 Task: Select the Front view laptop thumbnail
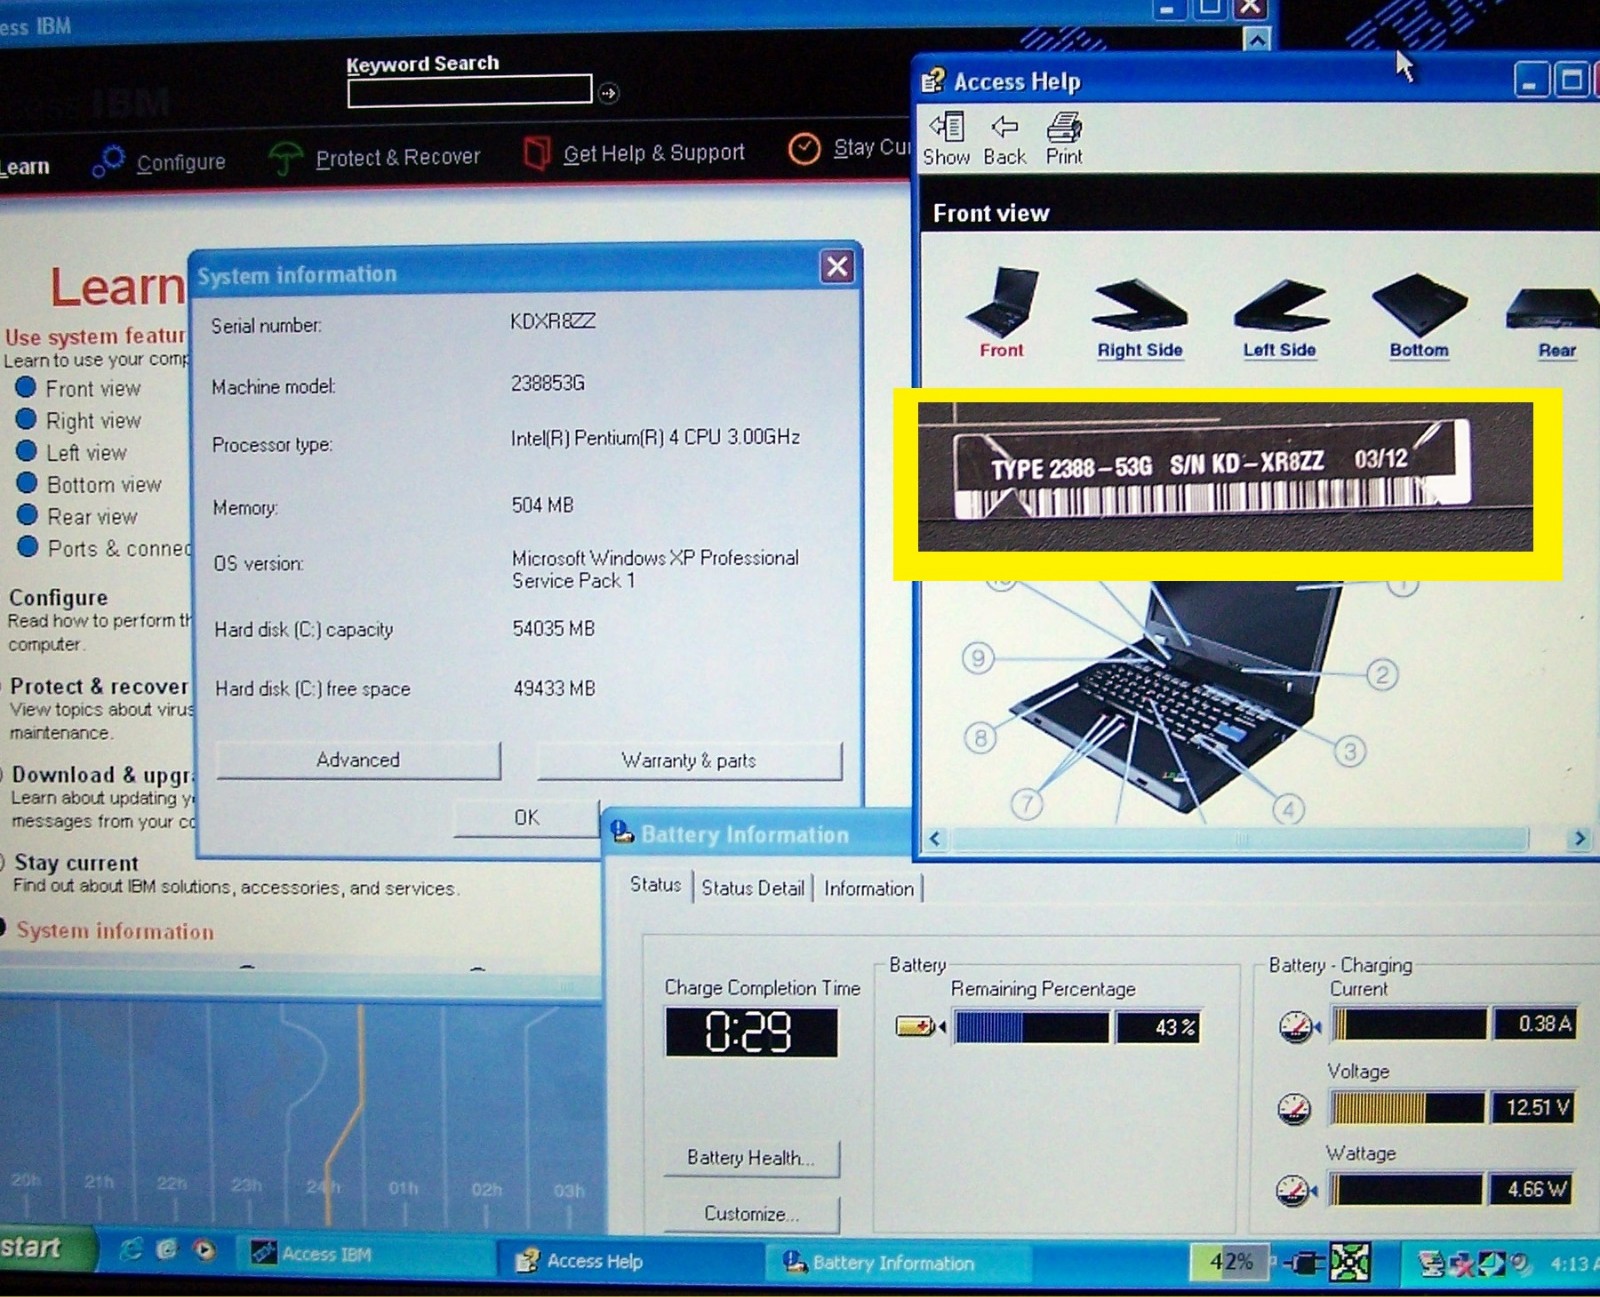[x=1002, y=312]
